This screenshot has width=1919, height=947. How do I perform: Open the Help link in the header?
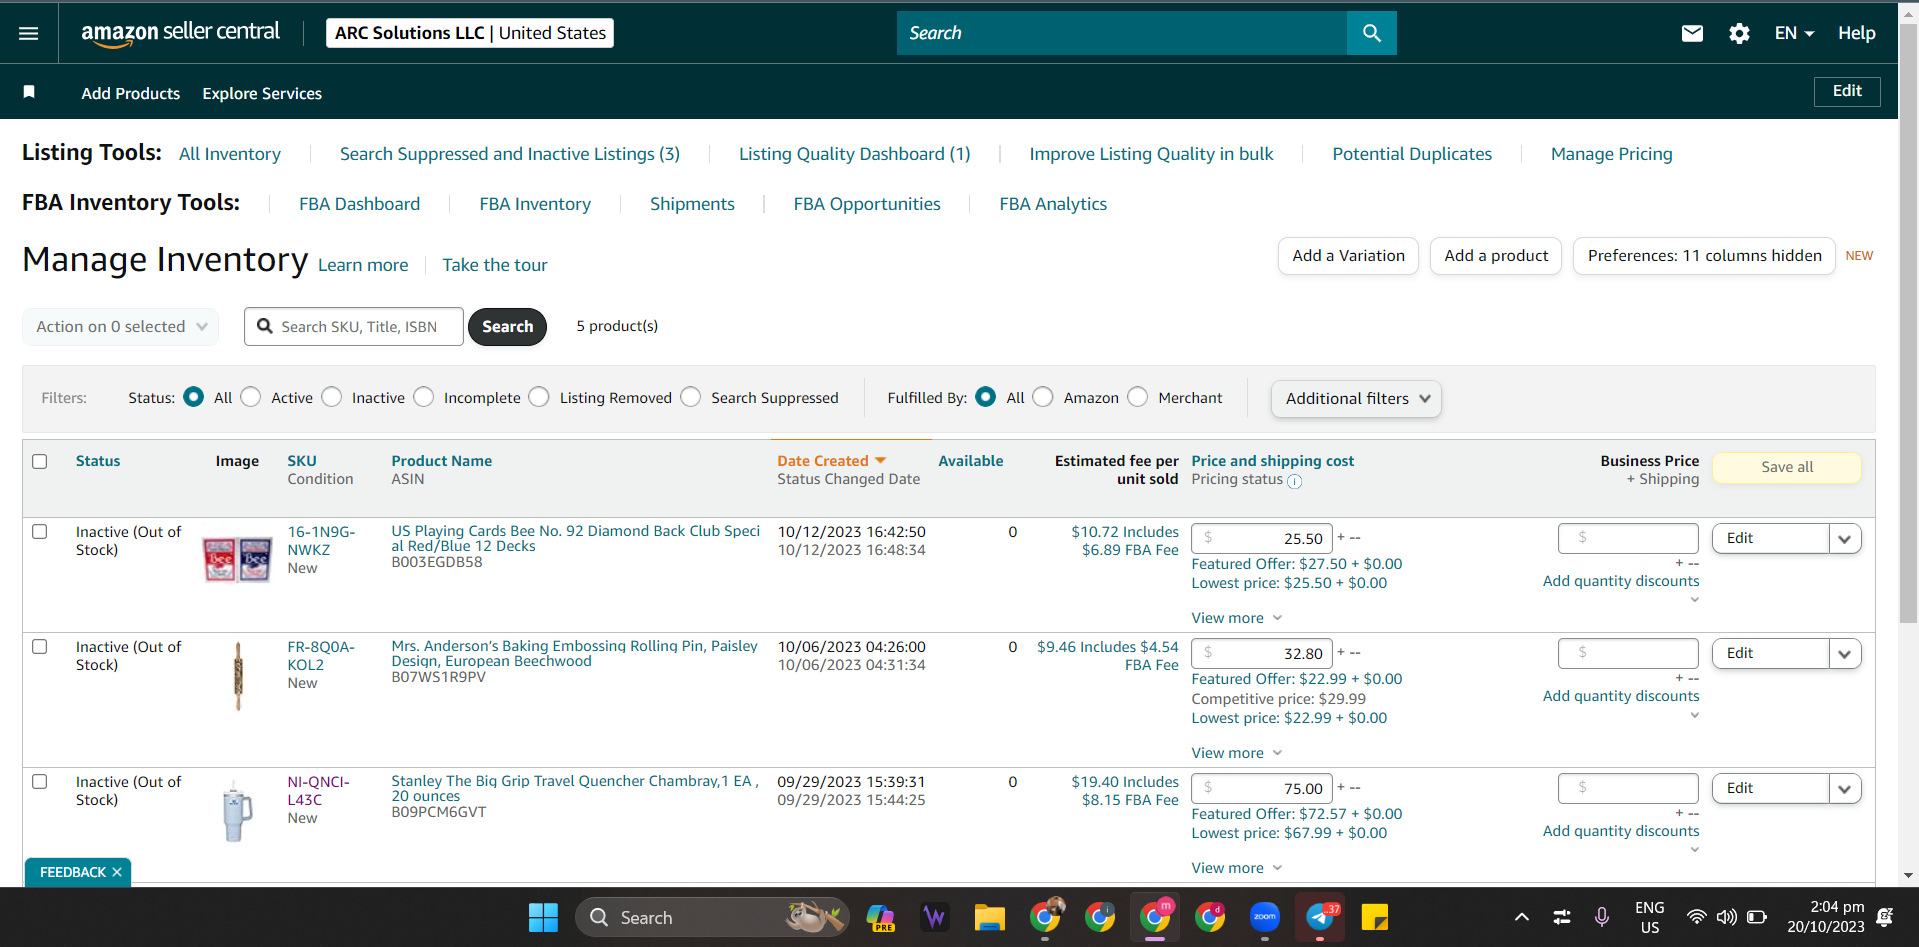pyautogui.click(x=1857, y=33)
